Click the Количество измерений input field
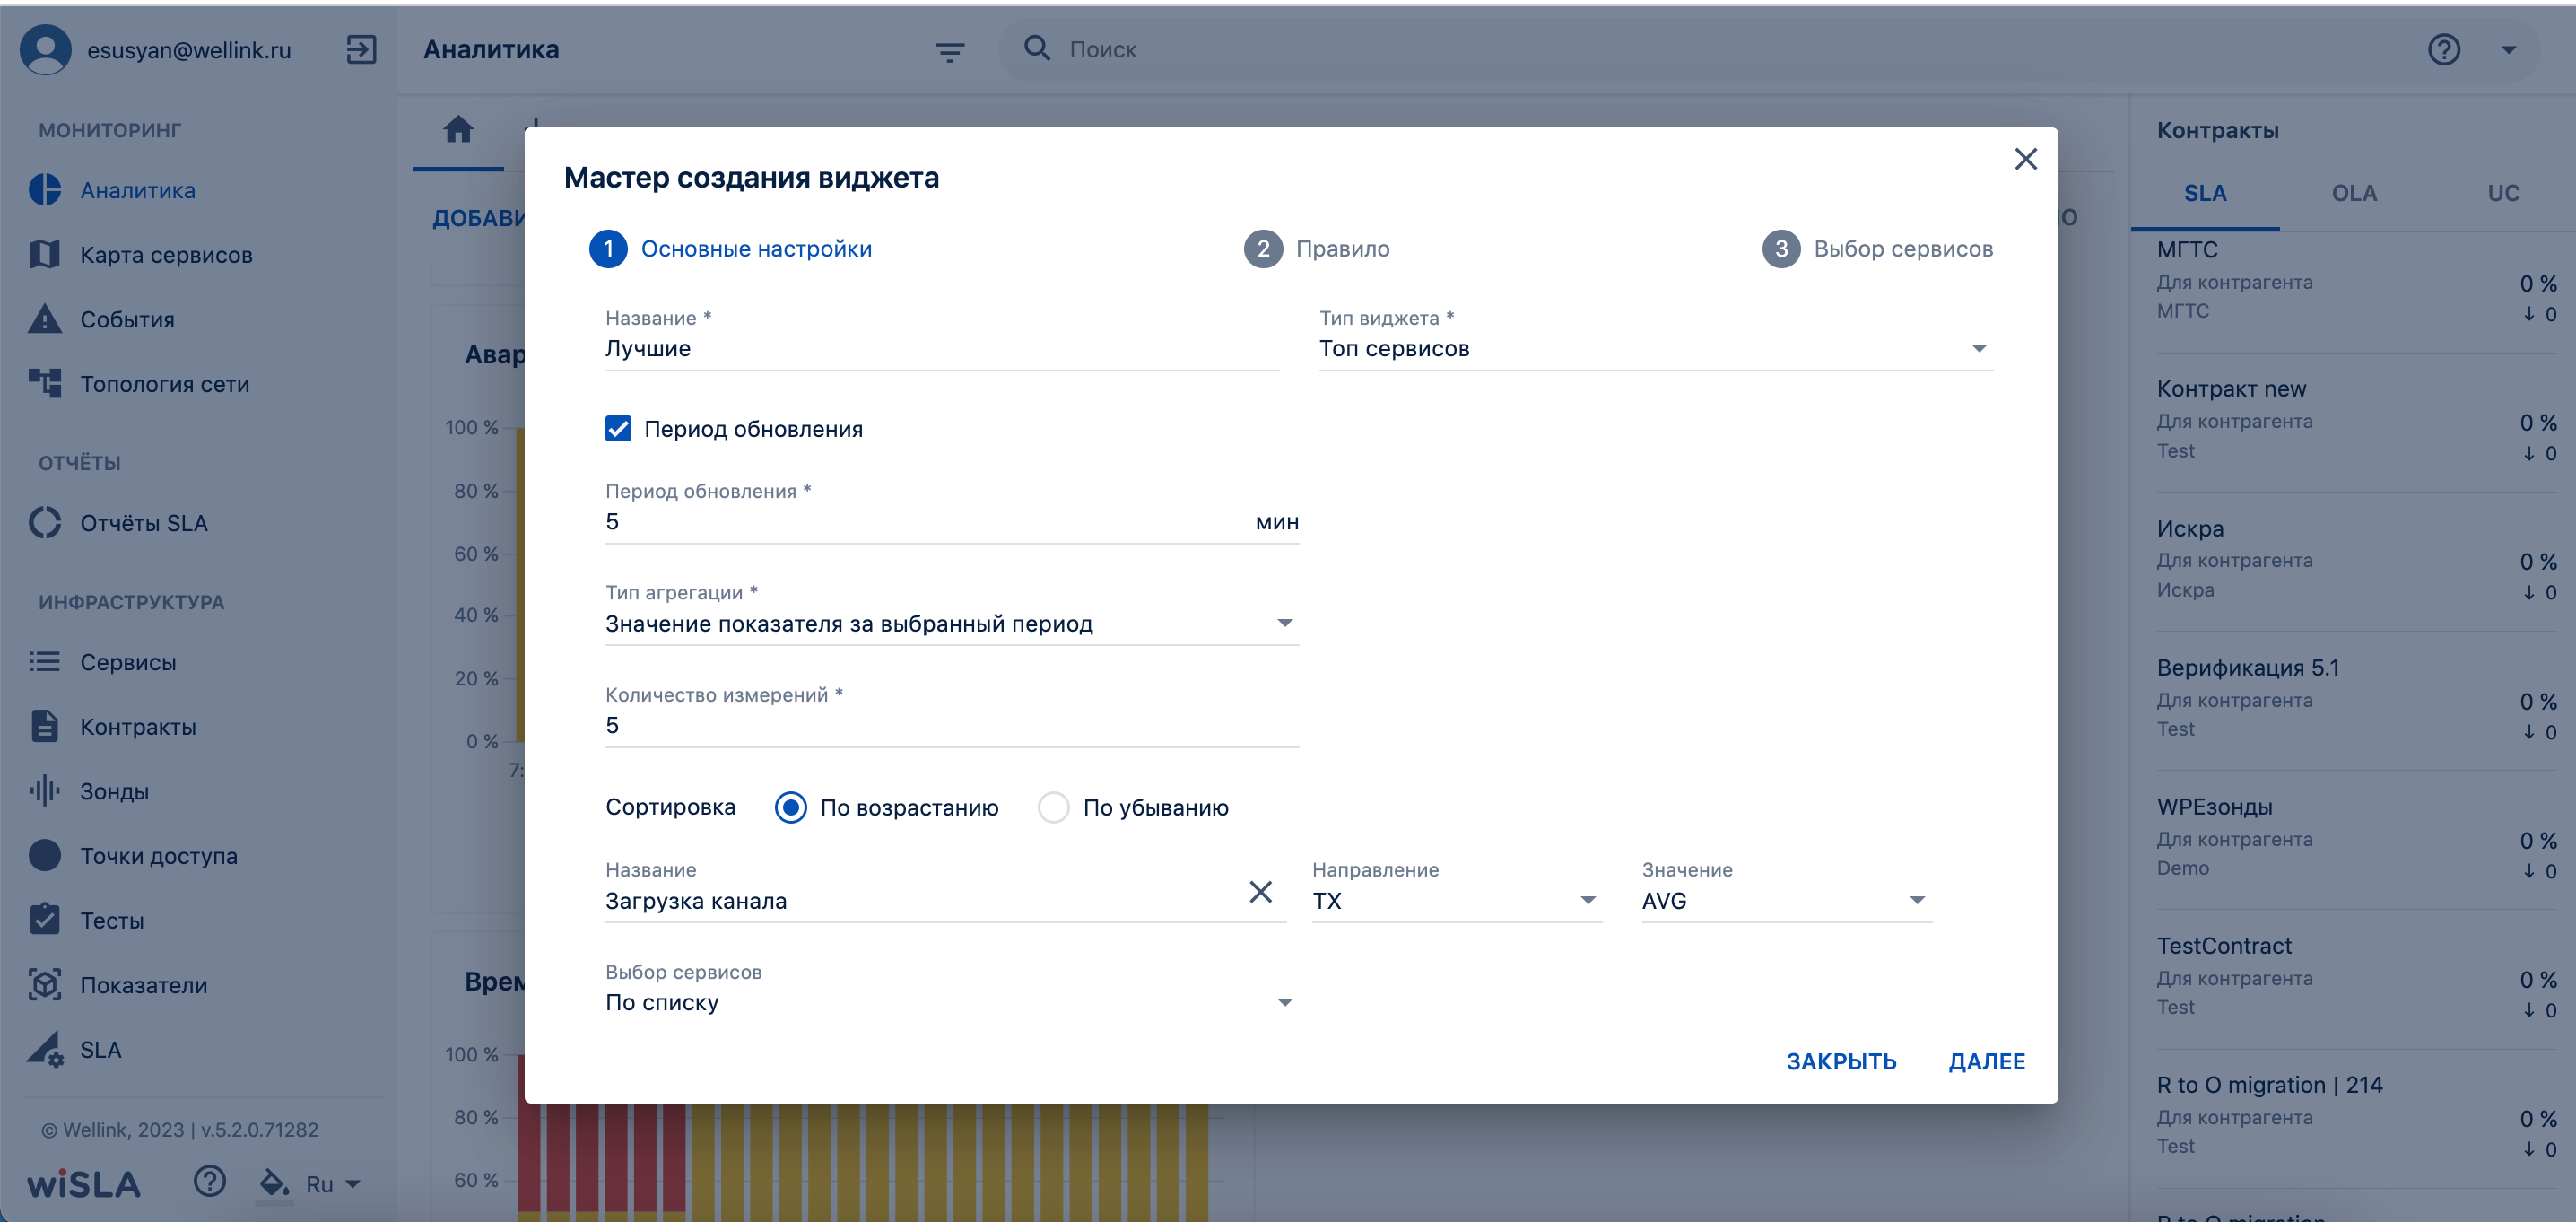 (951, 725)
